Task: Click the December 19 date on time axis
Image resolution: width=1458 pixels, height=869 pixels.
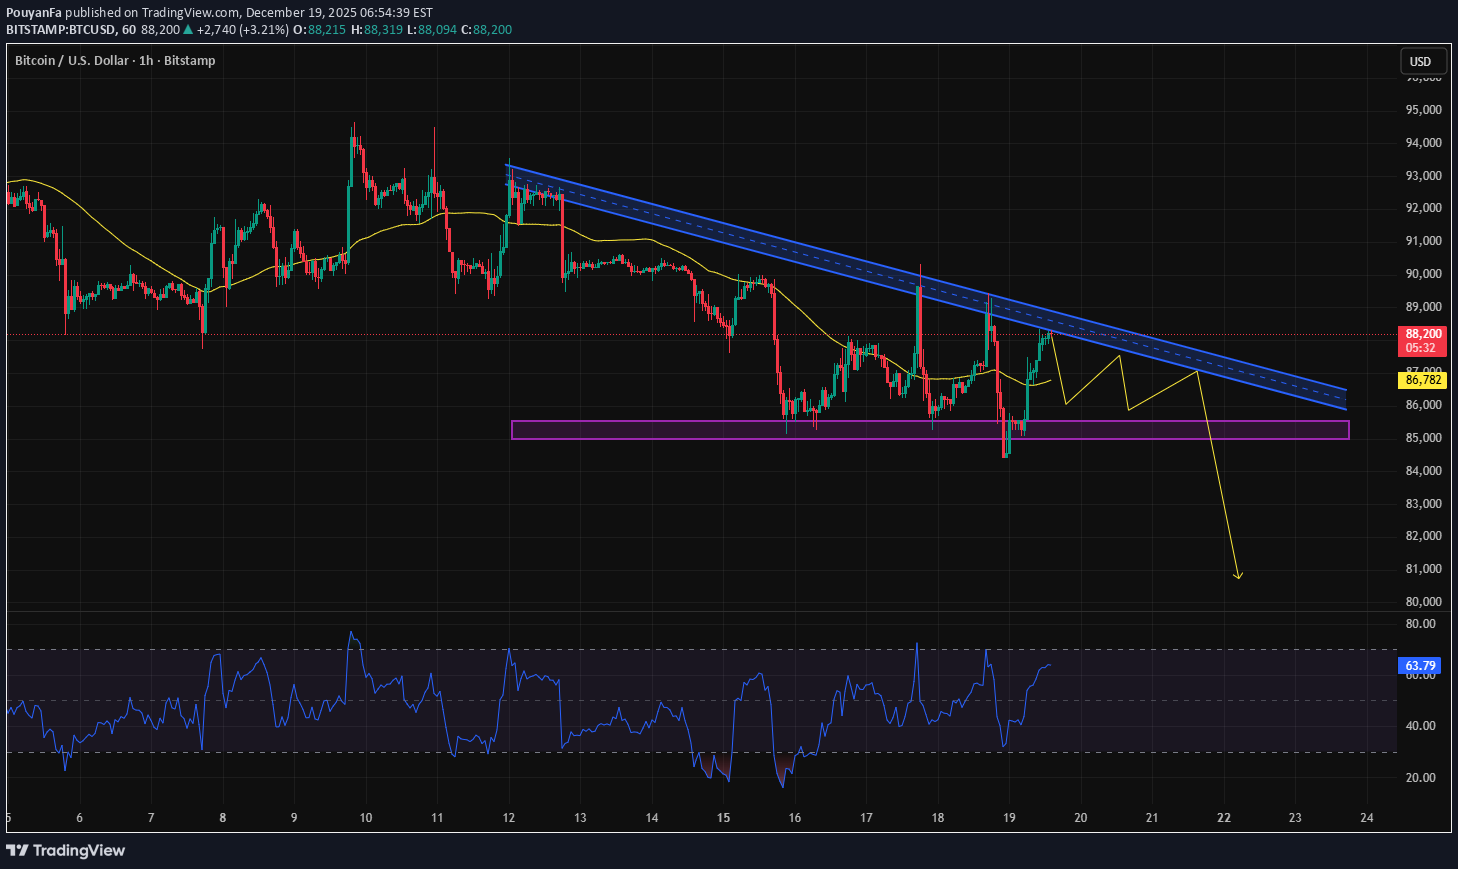Action: [1009, 818]
